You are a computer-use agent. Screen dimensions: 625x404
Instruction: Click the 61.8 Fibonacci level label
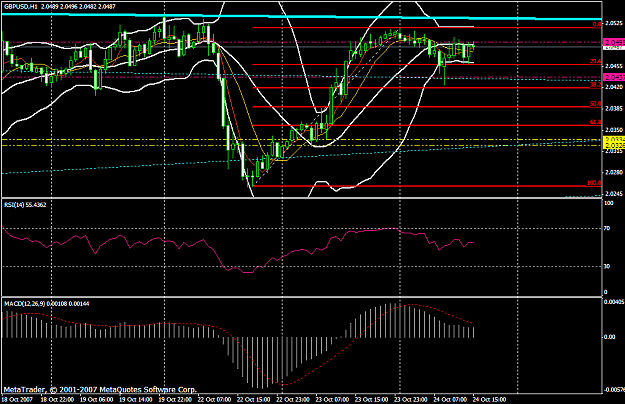pos(596,122)
